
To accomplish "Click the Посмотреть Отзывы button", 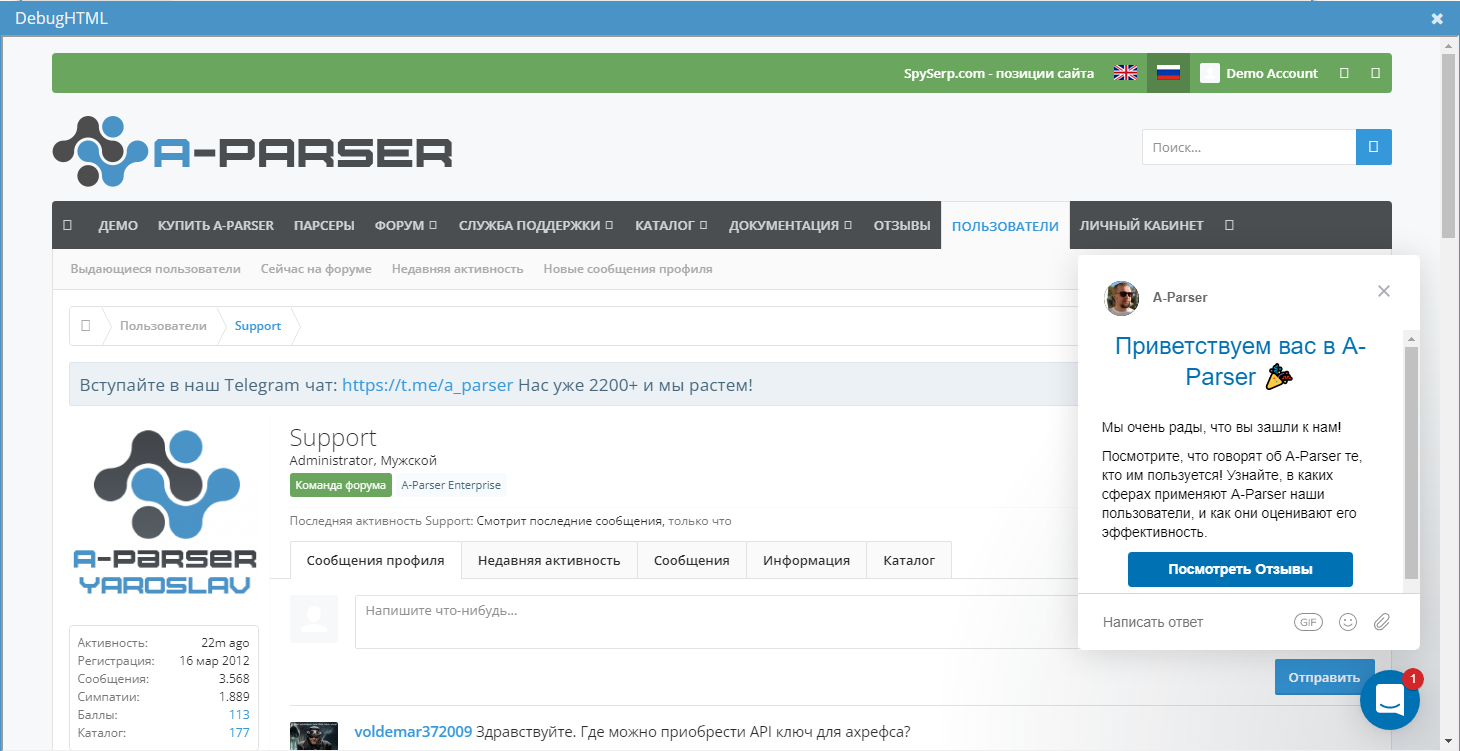I will (x=1240, y=569).
